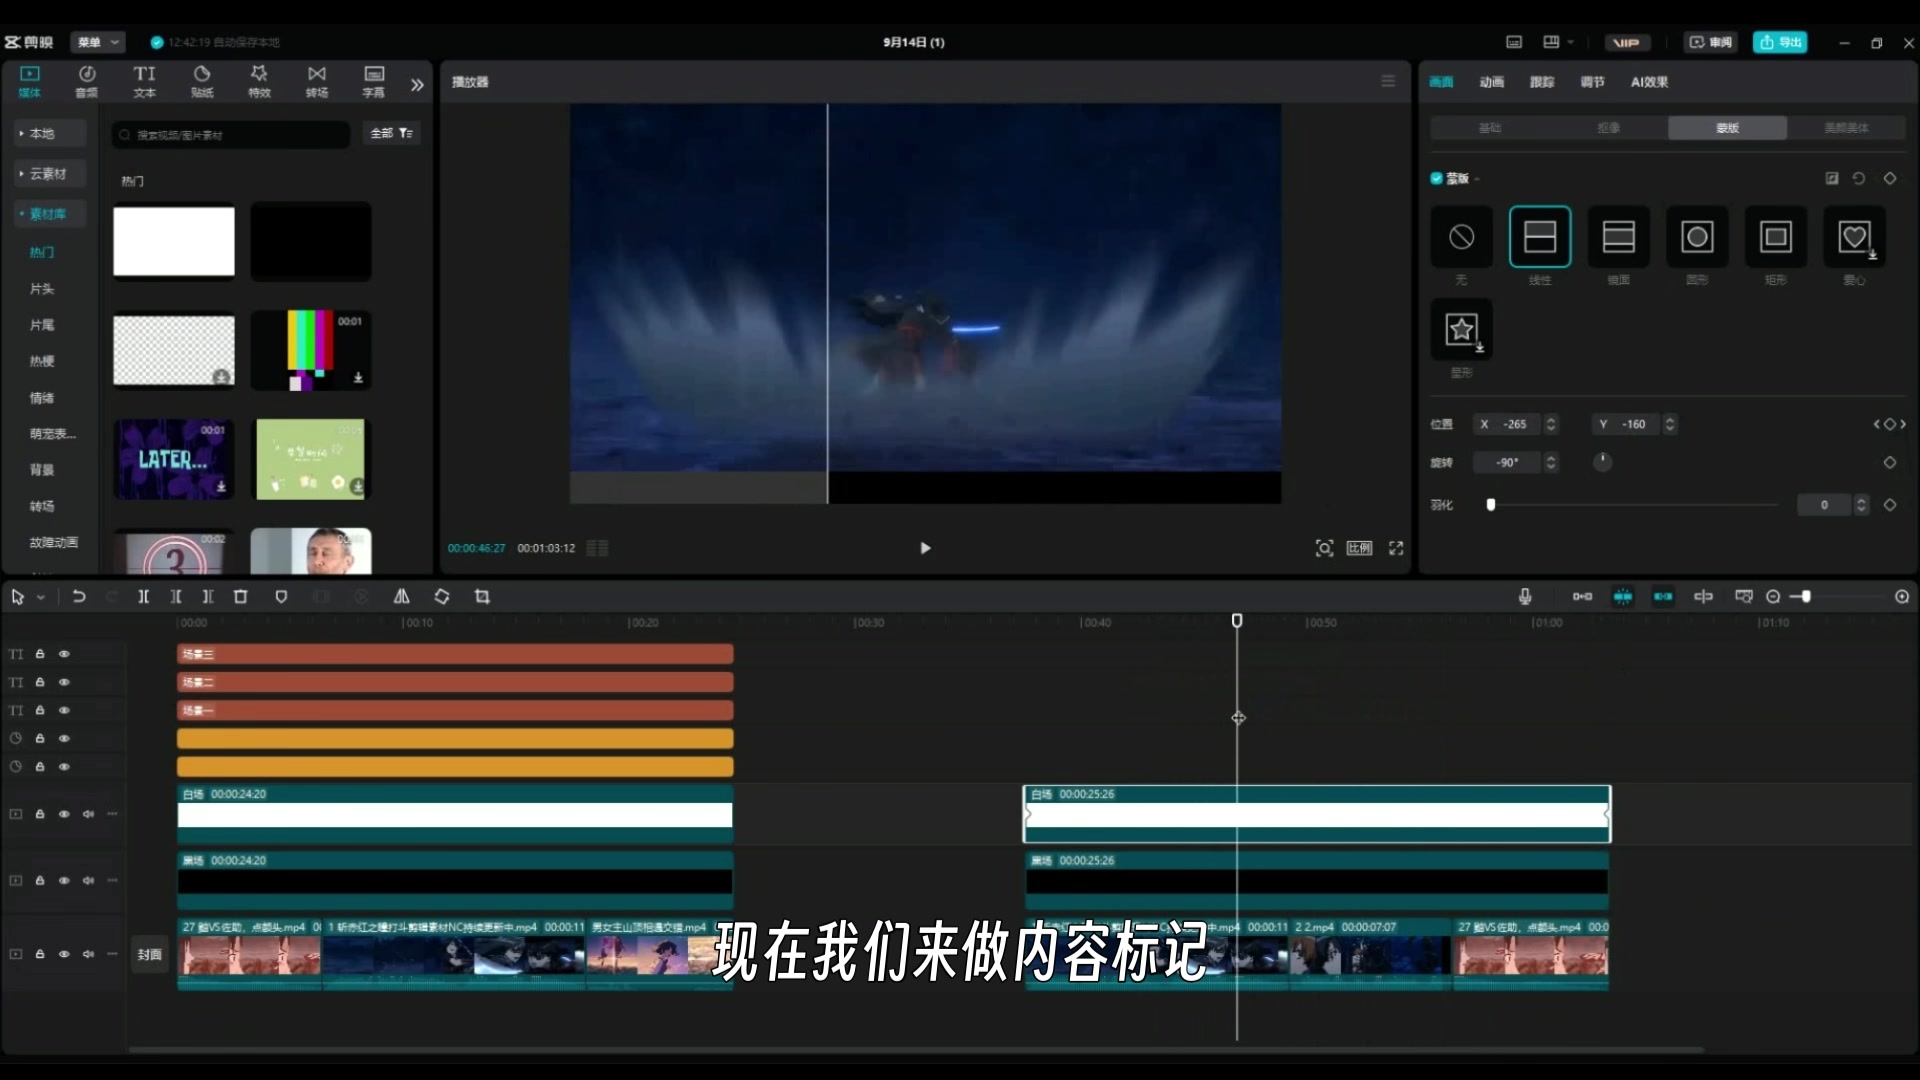The height and width of the screenshot is (1080, 1920).
Task: Select the 爱心 heart mask
Action: point(1854,237)
